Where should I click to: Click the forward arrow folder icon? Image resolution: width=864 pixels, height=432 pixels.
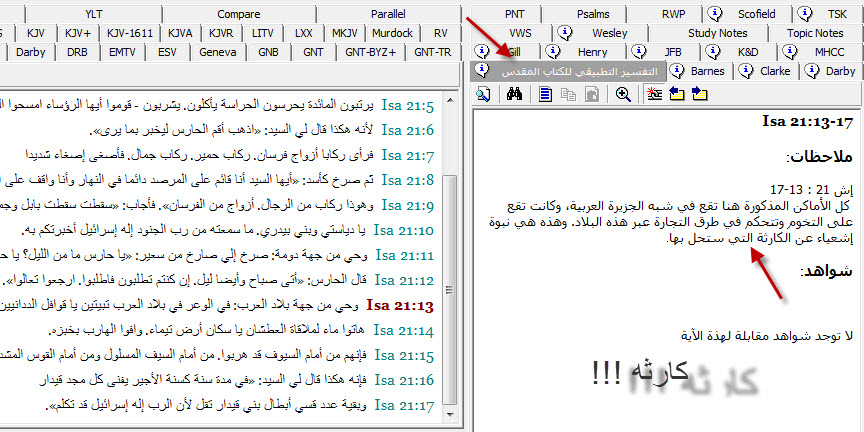point(699,94)
